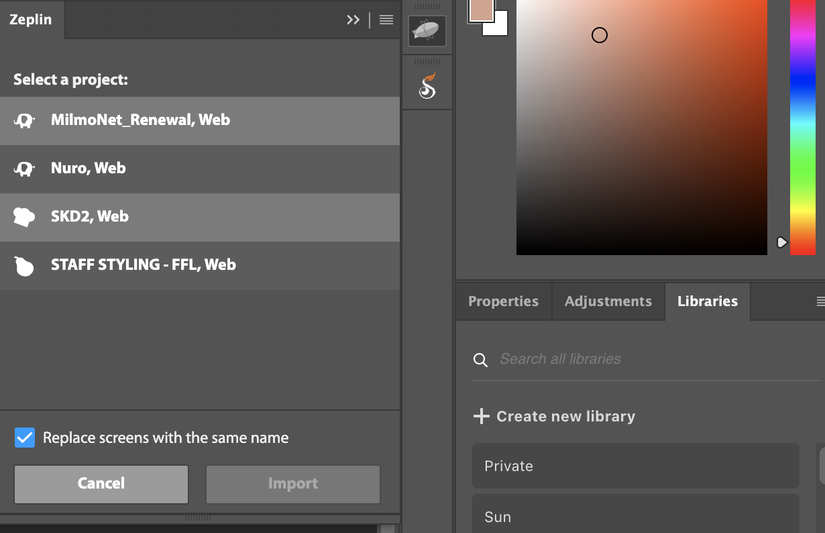Screen dimensions: 825x533
Task: Click the Search all libraries field
Action: (x=646, y=359)
